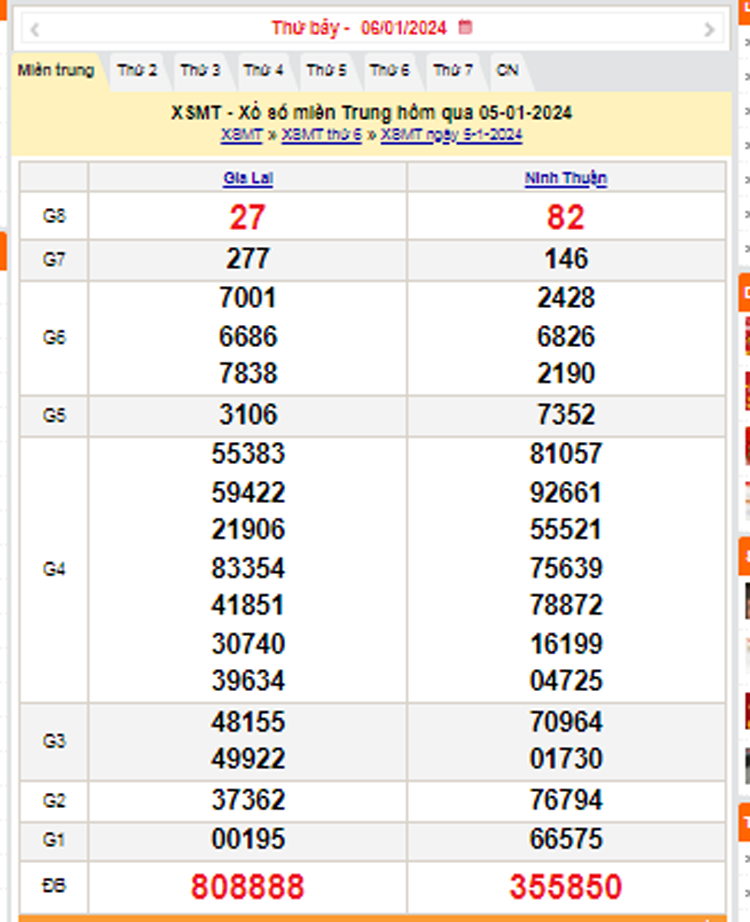Select the Miền trung tab
750x922 pixels.
pyautogui.click(x=56, y=71)
